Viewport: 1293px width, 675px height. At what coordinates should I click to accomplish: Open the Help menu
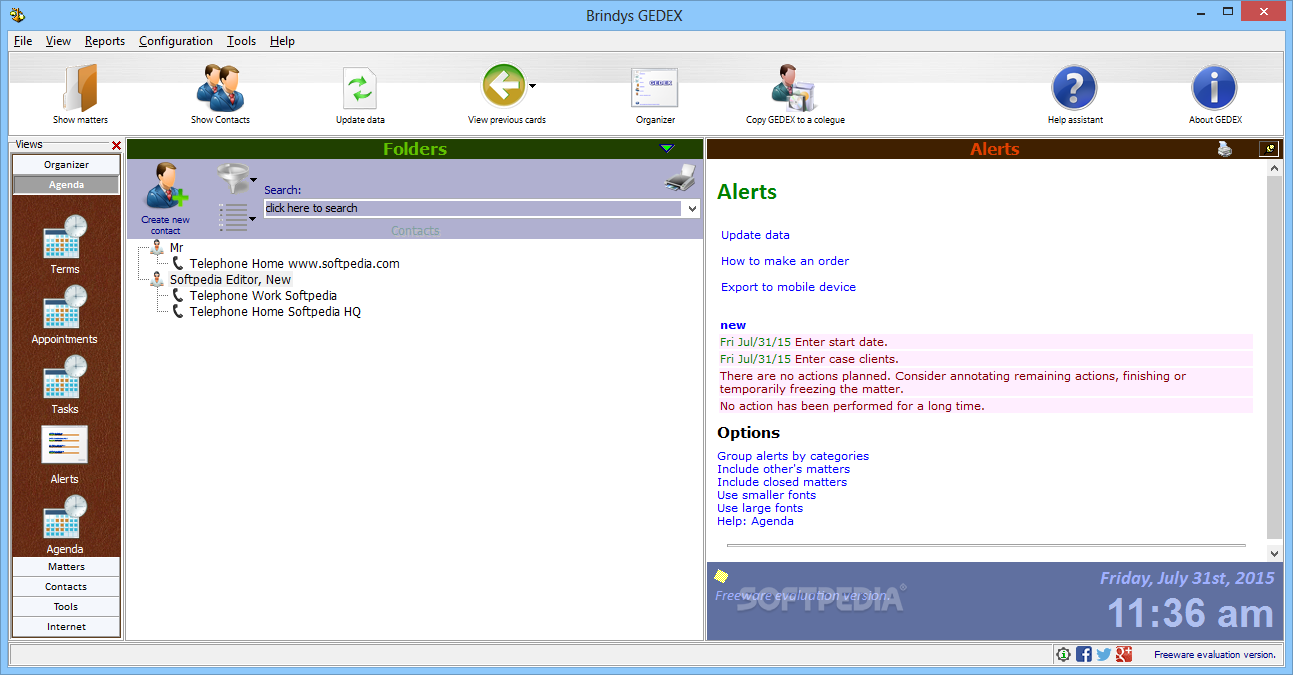pos(282,41)
